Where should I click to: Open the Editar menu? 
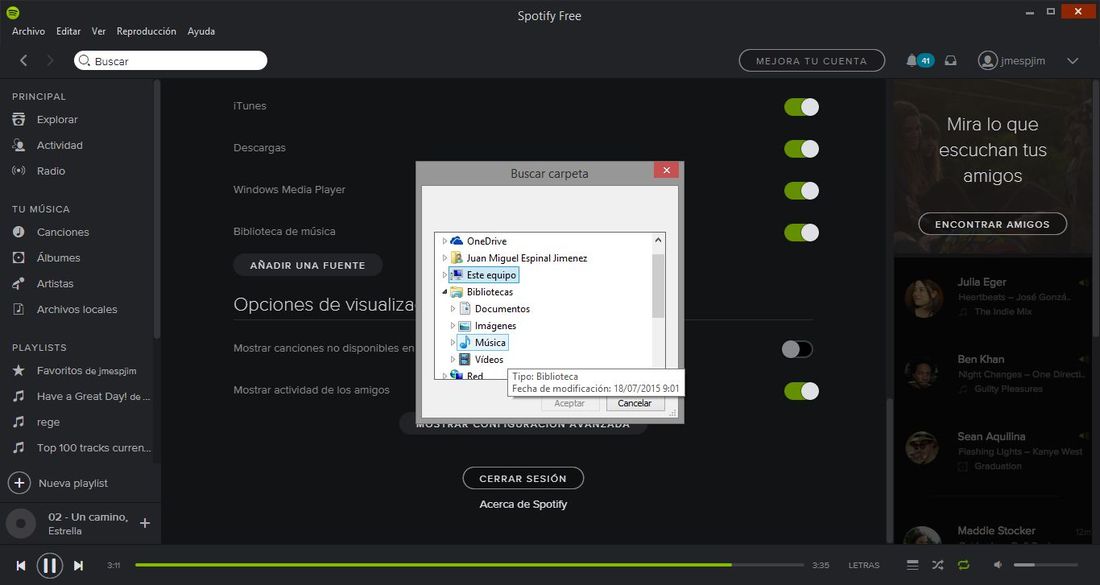68,31
